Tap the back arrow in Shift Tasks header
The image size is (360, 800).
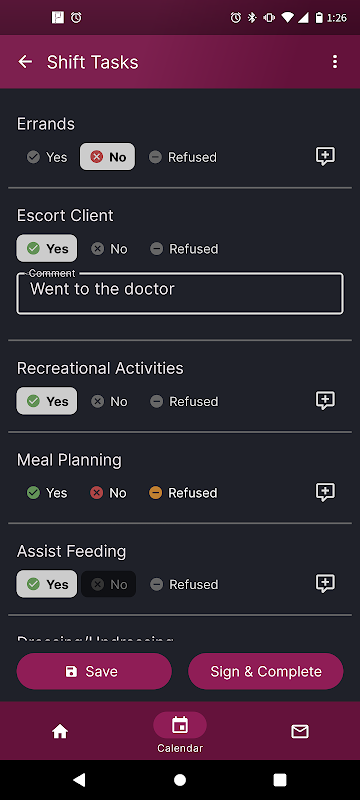pos(25,62)
